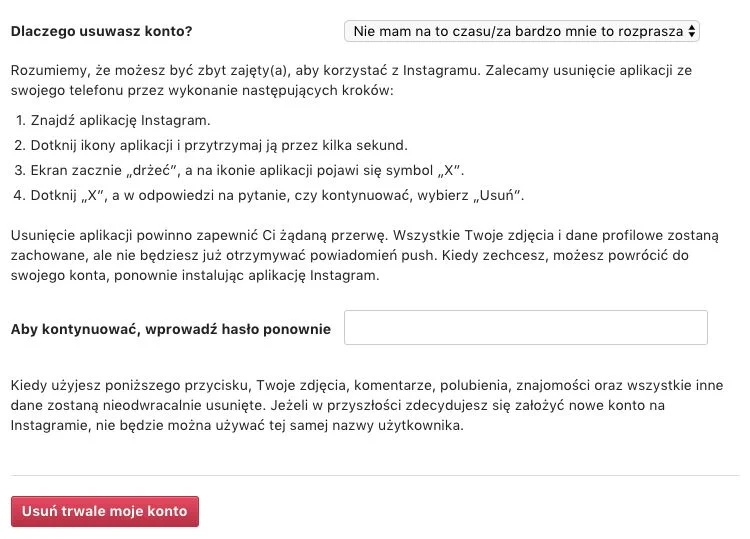This screenshot has height=539, width=750.
Task: Click the sentence starting Usunięcie aplikacji powinno
Action: 199,235
